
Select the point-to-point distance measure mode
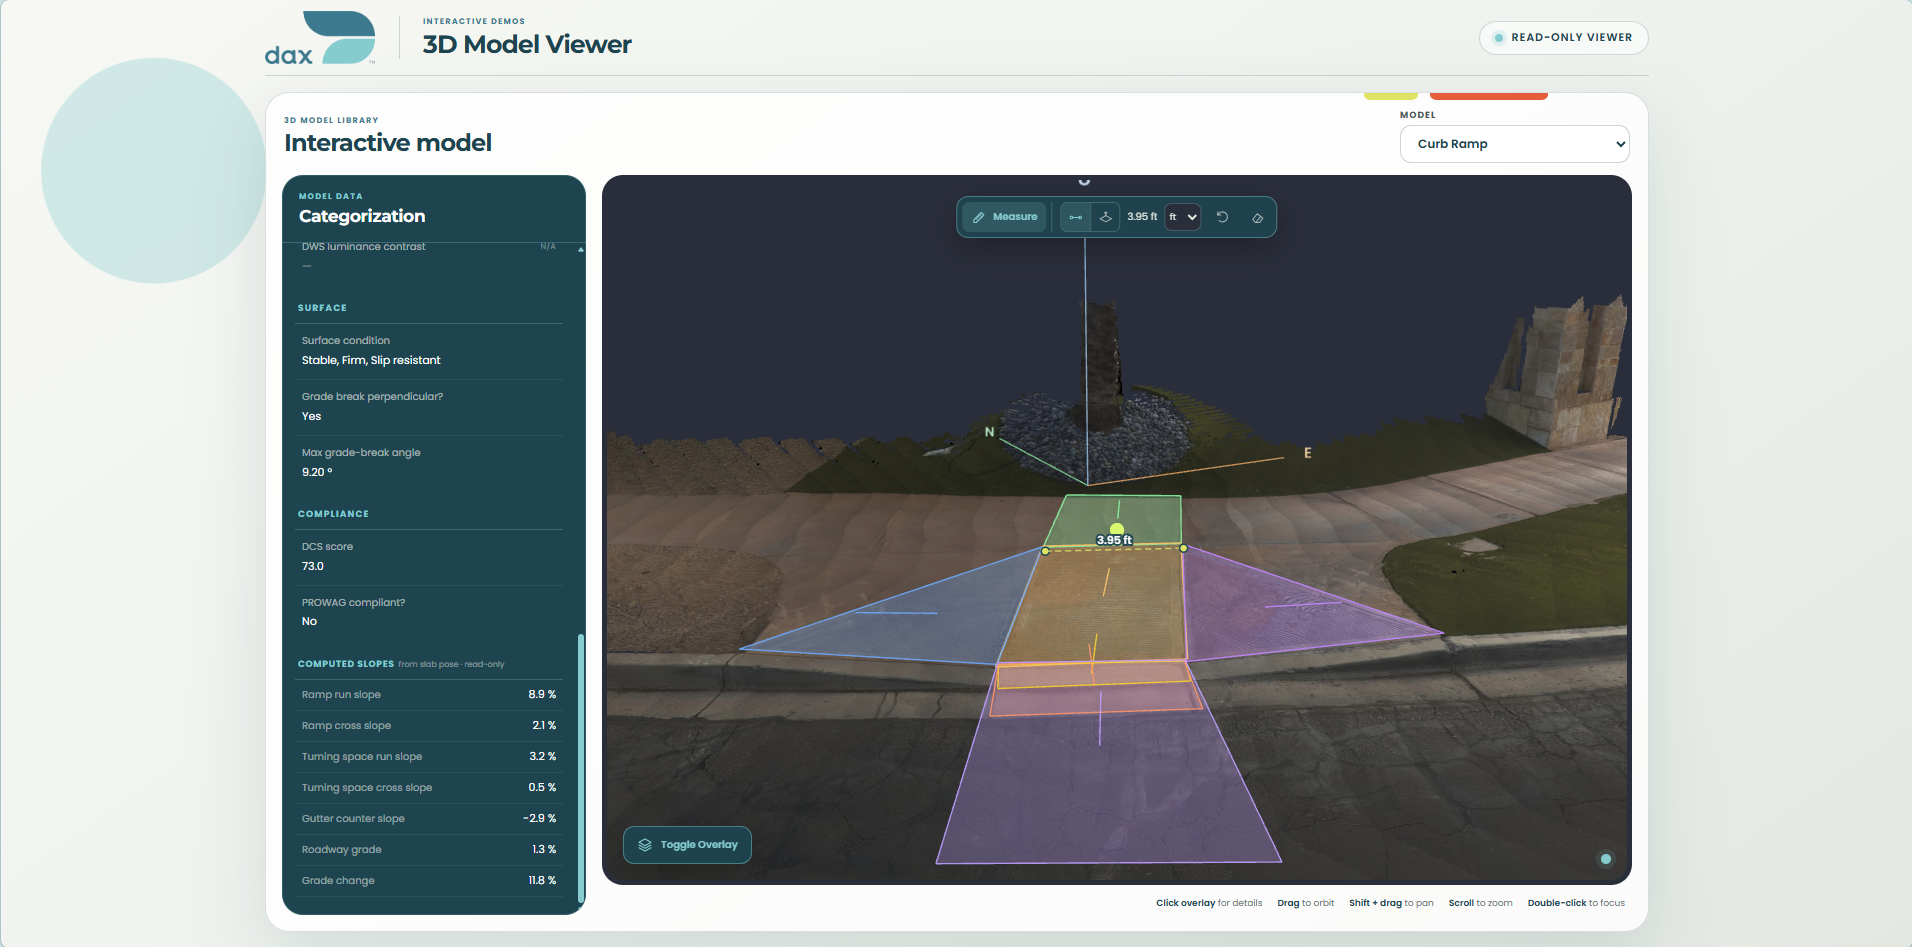1076,217
